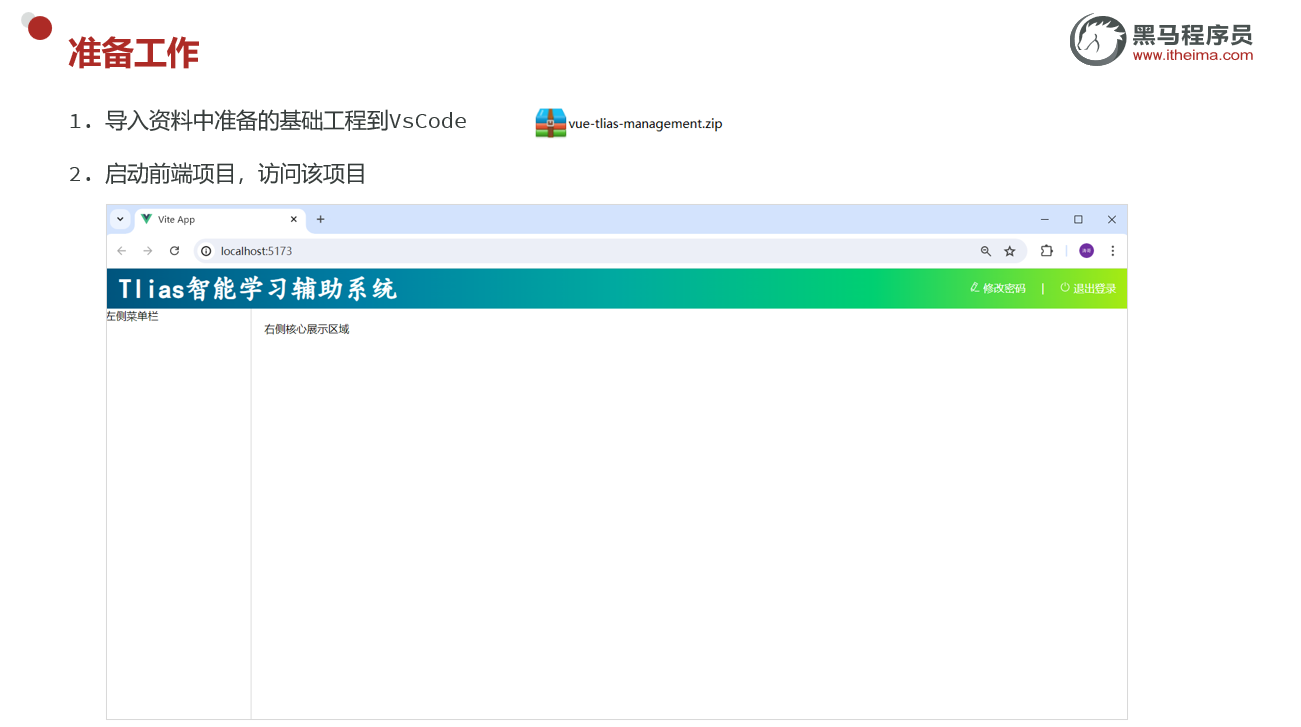The image size is (1301, 727).
Task: Open a new browser tab with the plus button
Action: (x=320, y=219)
